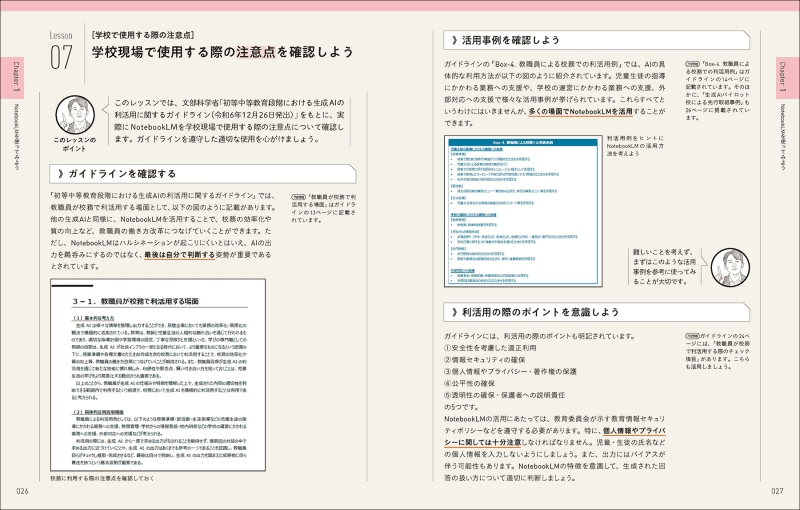Click the underlined phrase 多くの場面でNotebookLMを活用

pyautogui.click(x=581, y=111)
